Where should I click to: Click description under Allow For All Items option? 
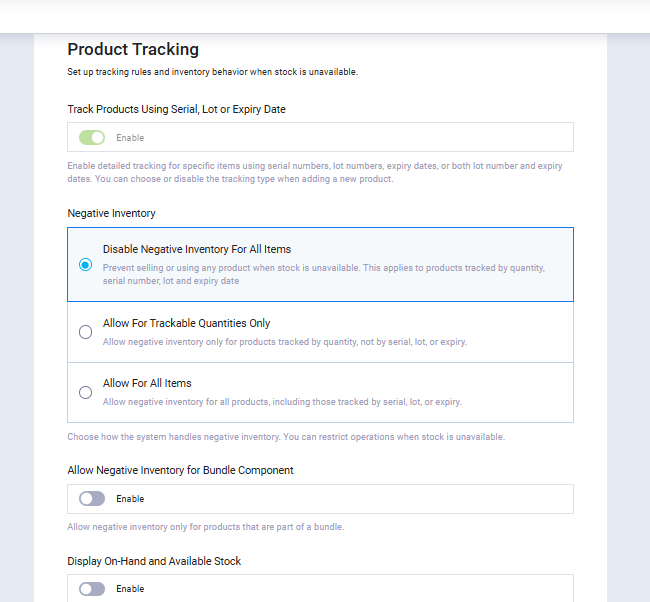click(281, 402)
